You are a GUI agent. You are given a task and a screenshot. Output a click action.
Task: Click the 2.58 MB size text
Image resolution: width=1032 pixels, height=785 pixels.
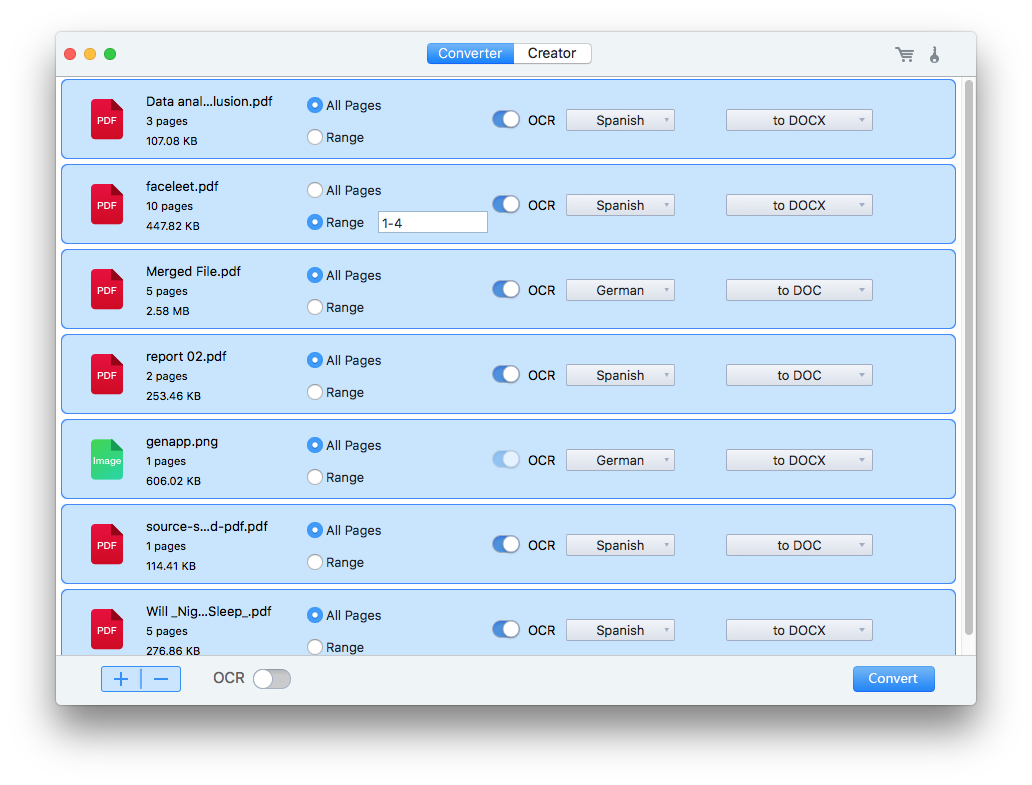(x=167, y=311)
